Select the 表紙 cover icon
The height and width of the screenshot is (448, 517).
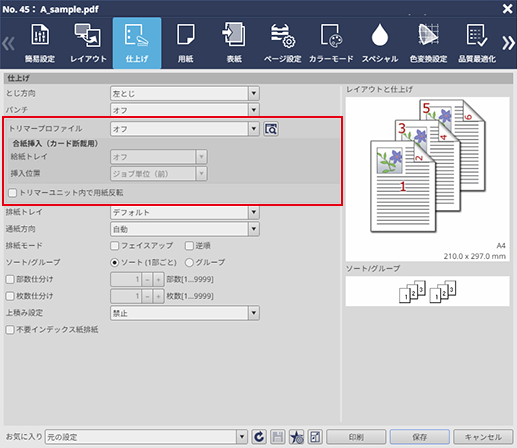pyautogui.click(x=234, y=43)
